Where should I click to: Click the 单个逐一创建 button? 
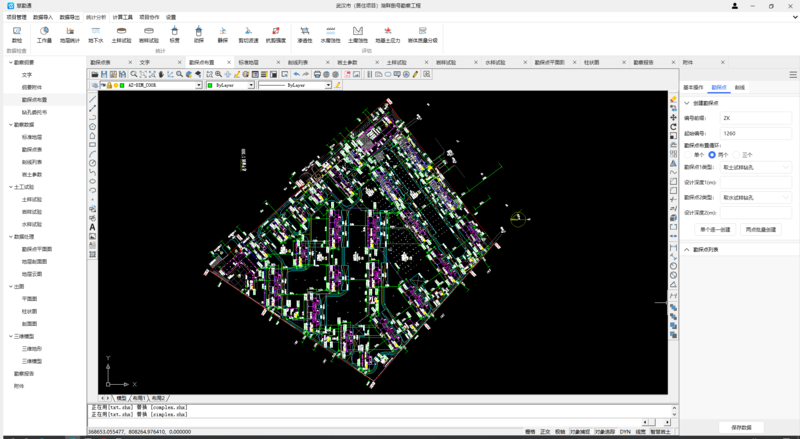[x=715, y=230]
